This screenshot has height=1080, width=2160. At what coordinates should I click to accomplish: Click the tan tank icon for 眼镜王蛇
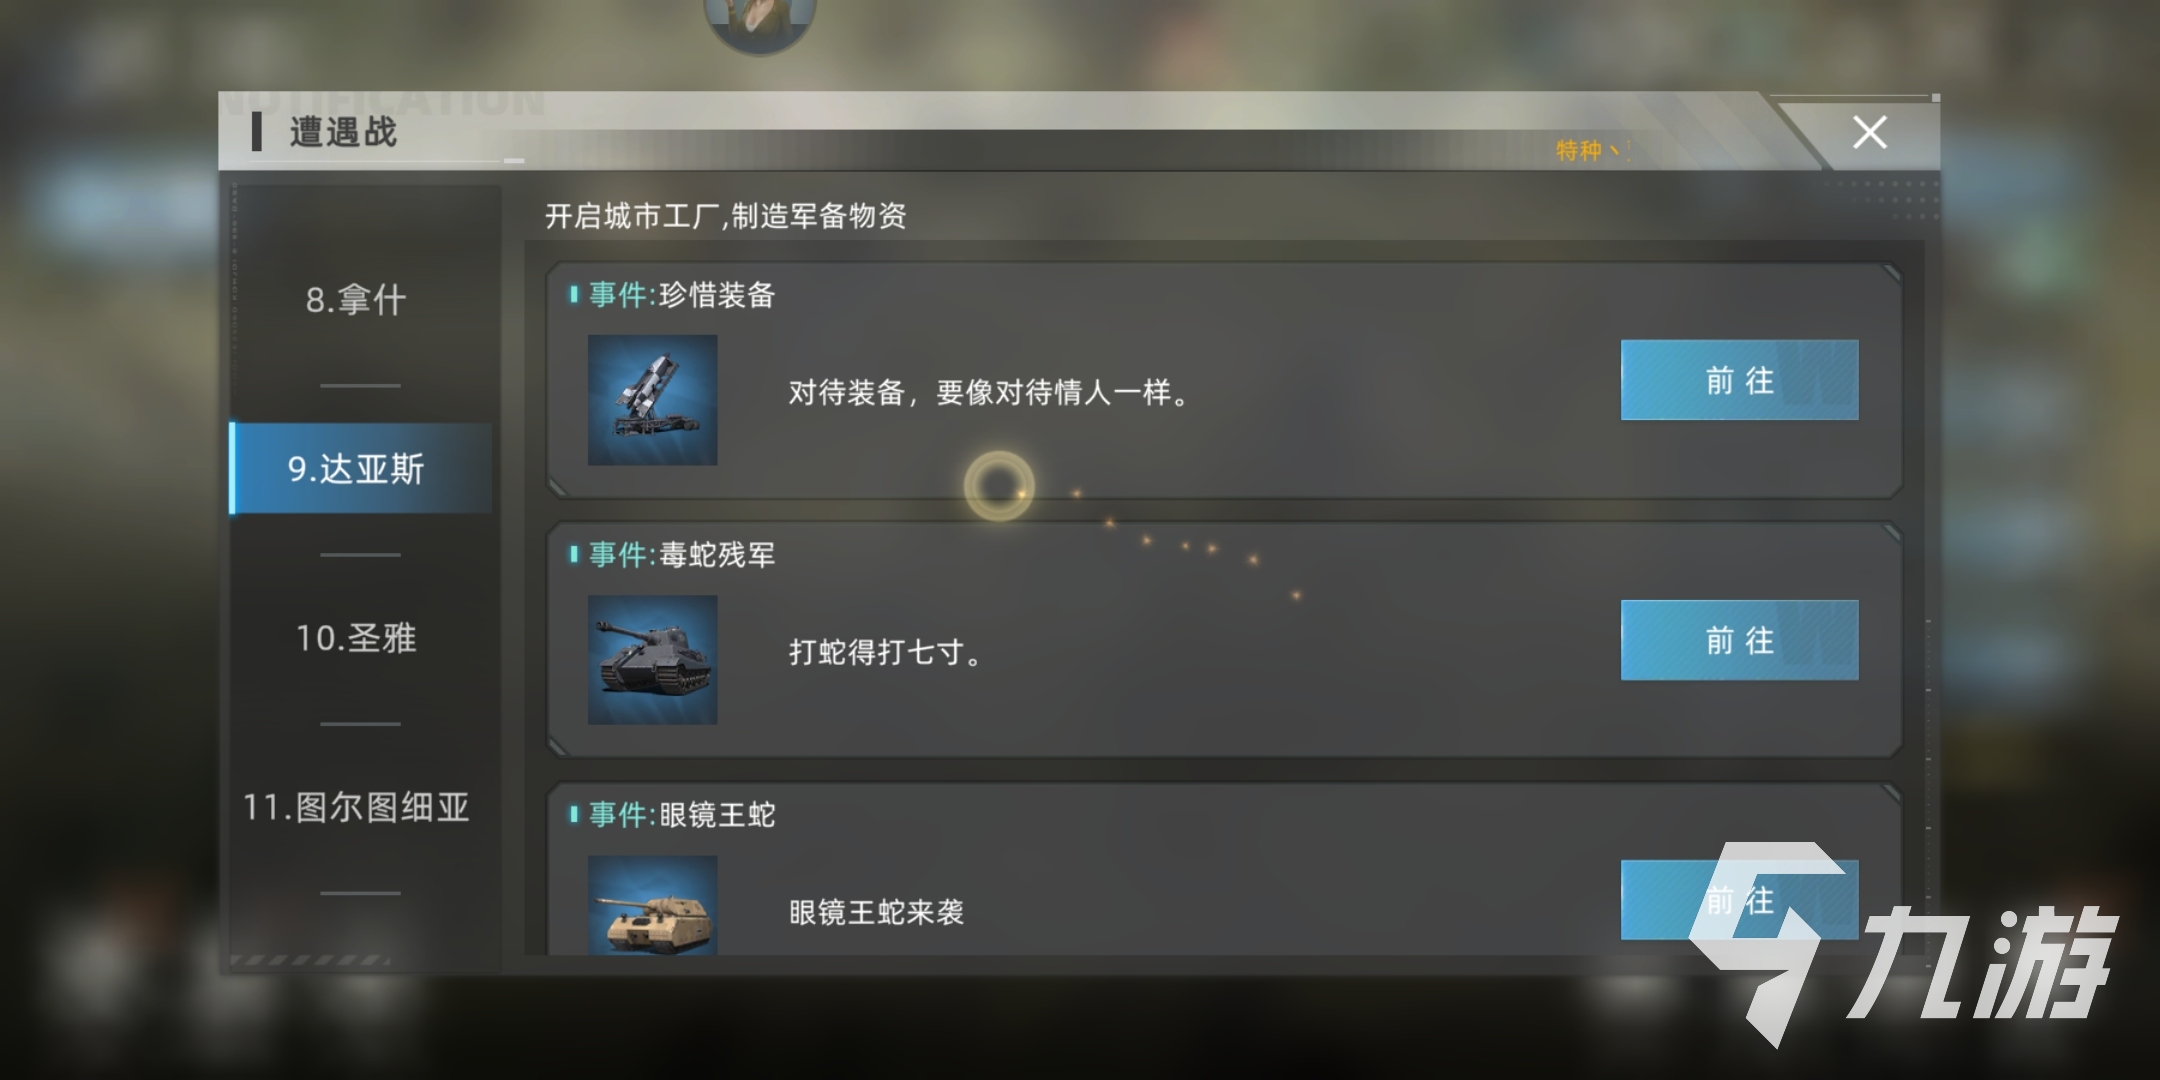tap(652, 905)
